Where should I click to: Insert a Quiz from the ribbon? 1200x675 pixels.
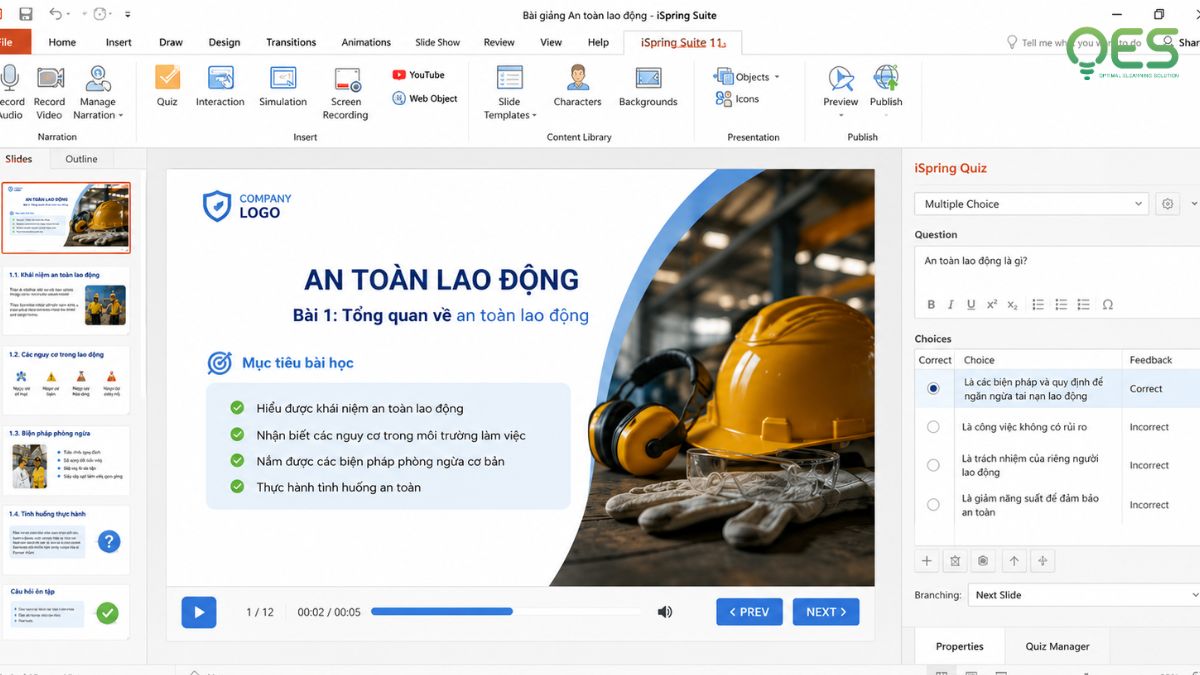[167, 86]
